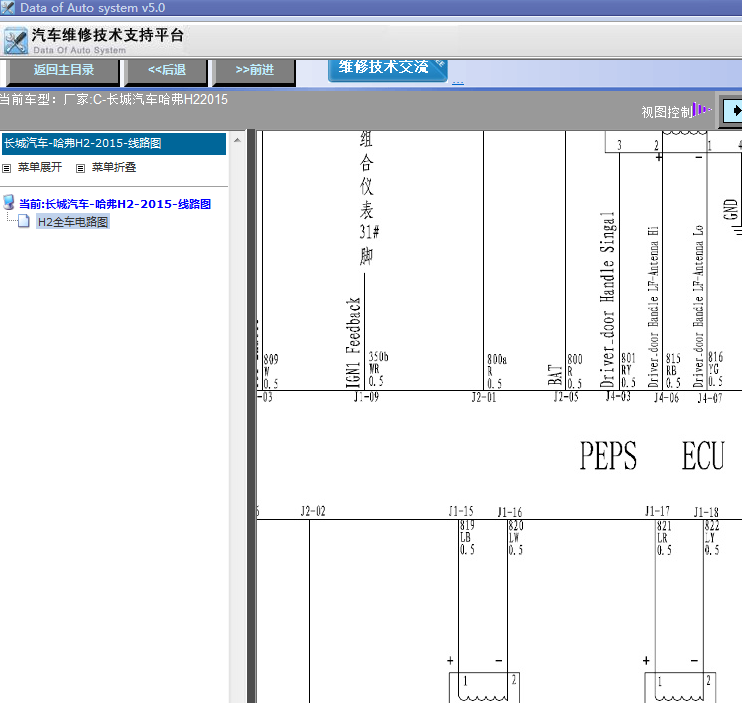Select 长城汽车-哈弗H2-2015-线路图 header tab
This screenshot has width=742, height=703.
point(114,143)
